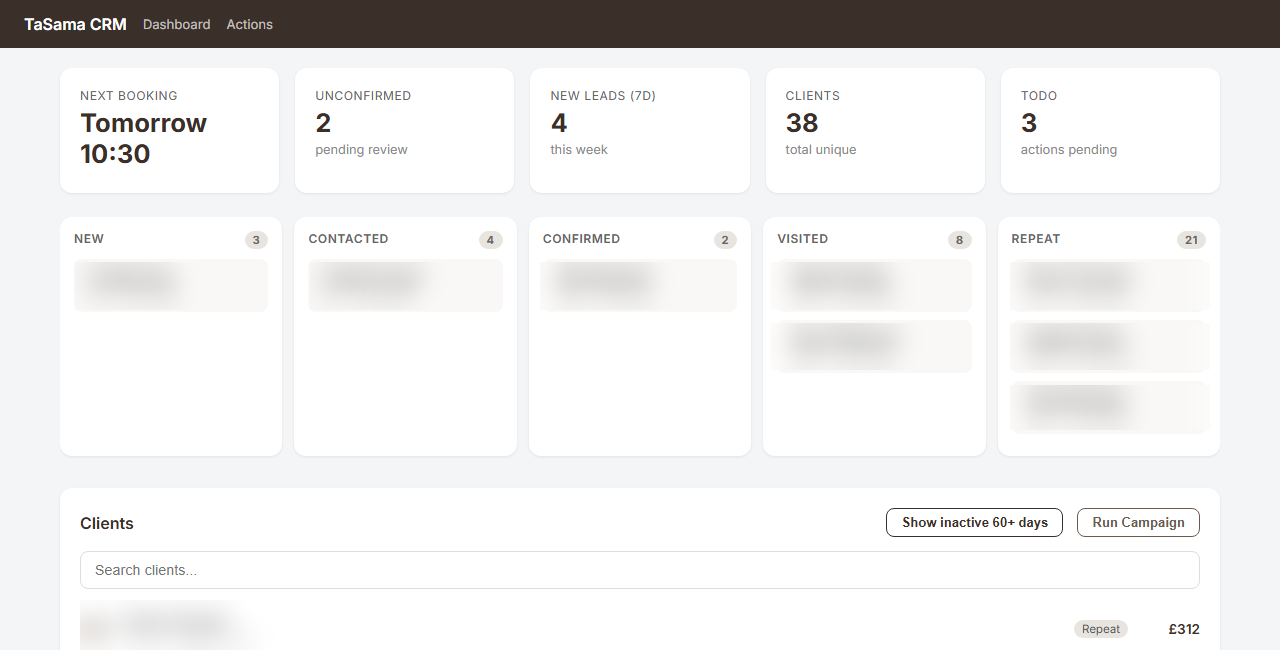Click the TaSama CRM logo
The height and width of the screenshot is (650, 1280).
click(x=74, y=24)
